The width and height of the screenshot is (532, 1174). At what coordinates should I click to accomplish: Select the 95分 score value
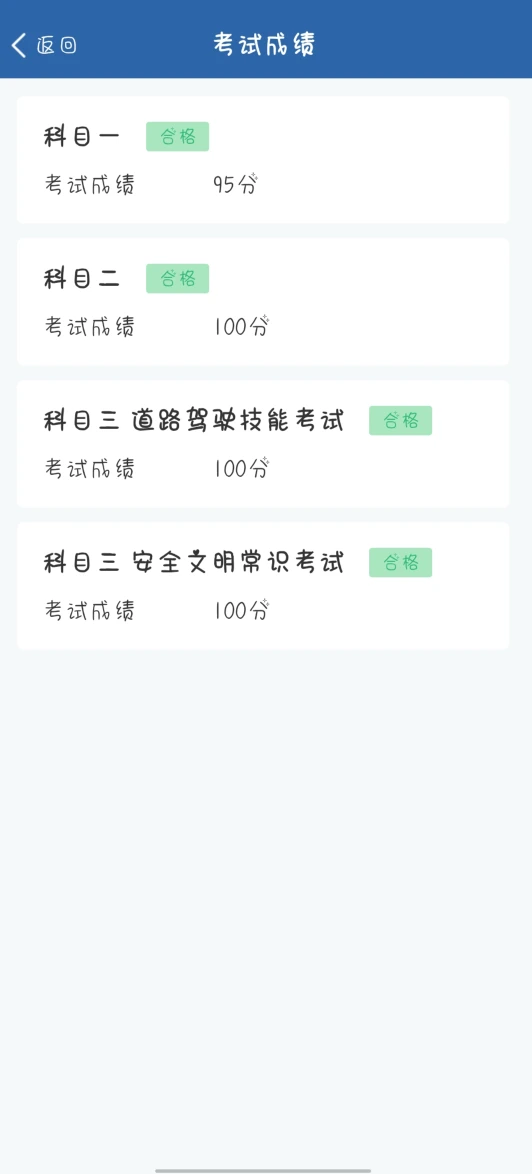(x=235, y=184)
